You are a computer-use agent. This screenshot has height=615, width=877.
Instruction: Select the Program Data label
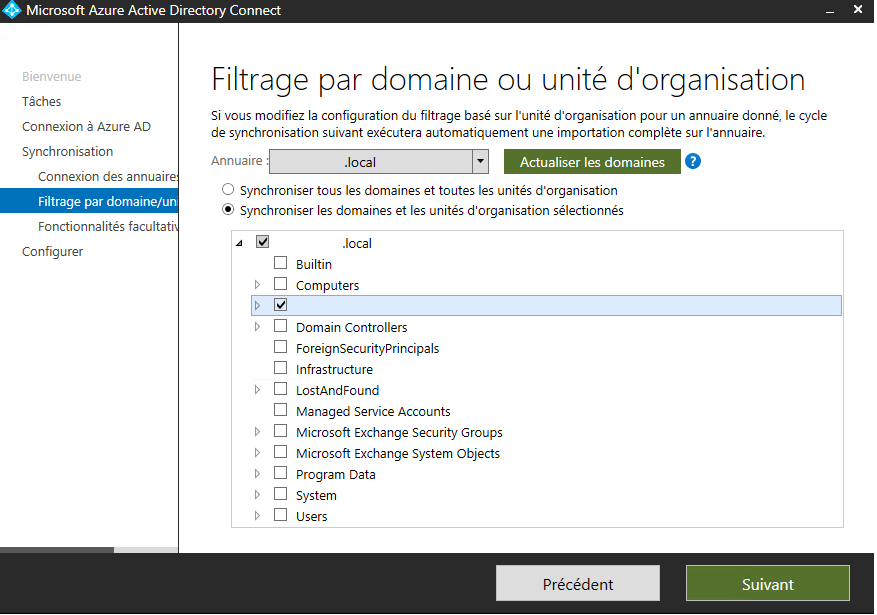click(336, 474)
